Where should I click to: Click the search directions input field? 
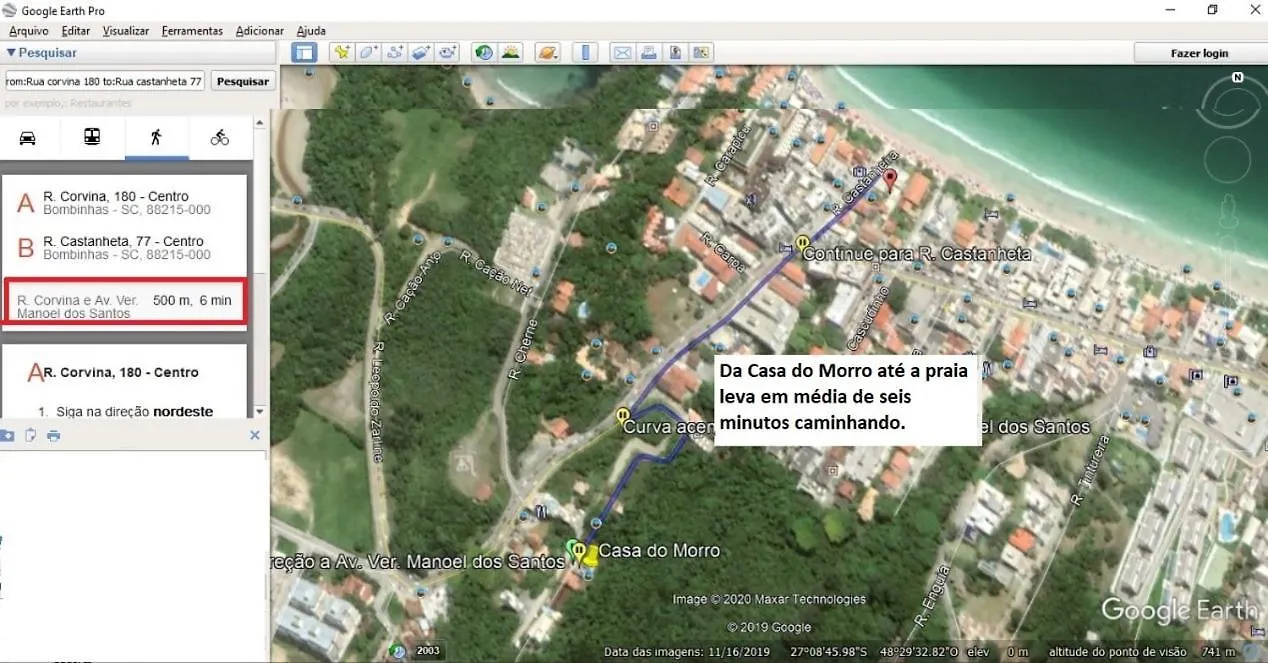pyautogui.click(x=104, y=81)
